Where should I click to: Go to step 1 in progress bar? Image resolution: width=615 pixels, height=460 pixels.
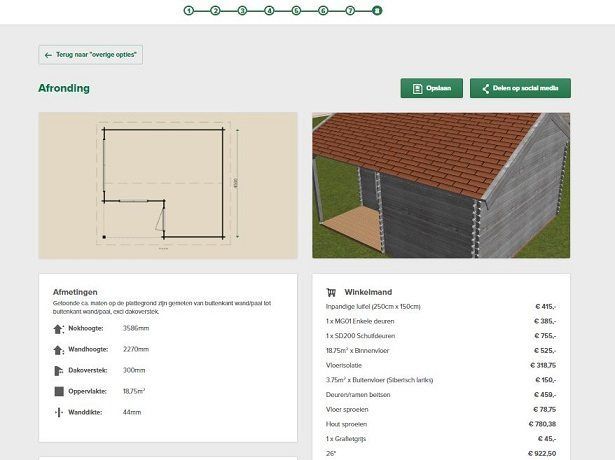coord(188,10)
